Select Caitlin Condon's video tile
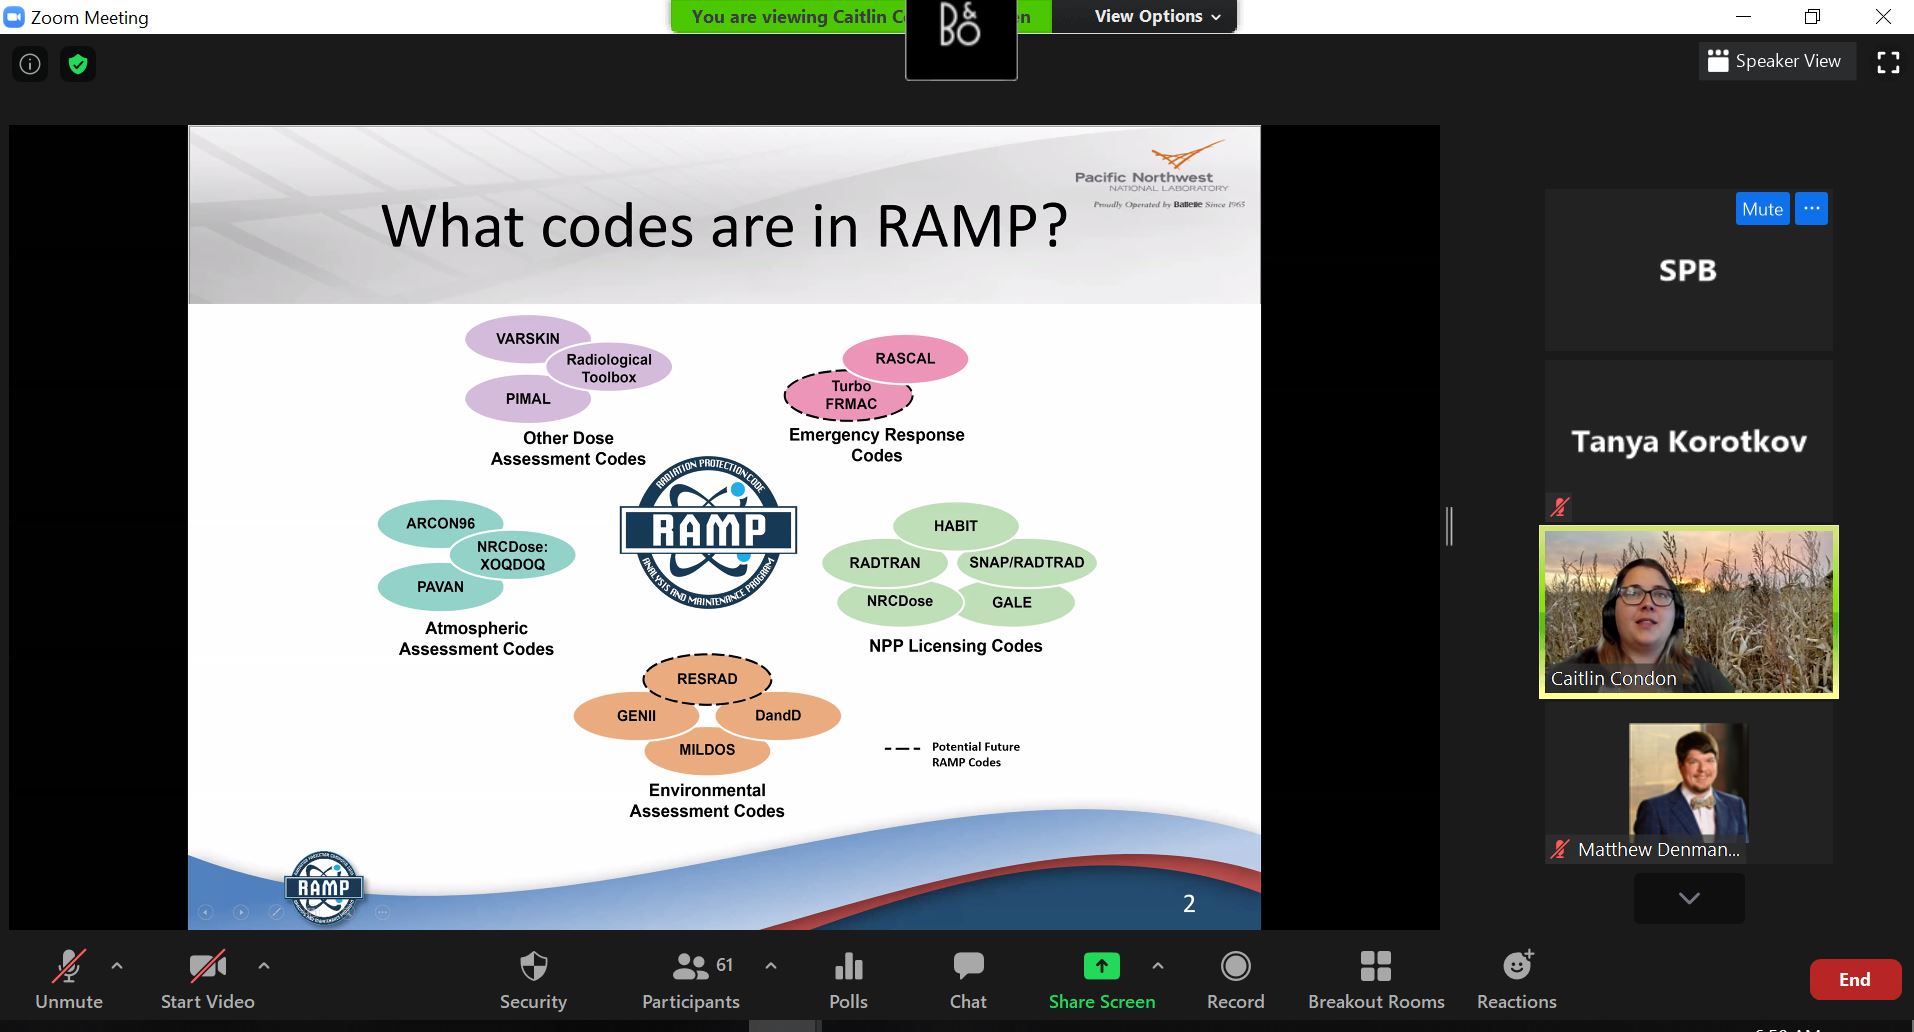The image size is (1914, 1032). coord(1689,611)
